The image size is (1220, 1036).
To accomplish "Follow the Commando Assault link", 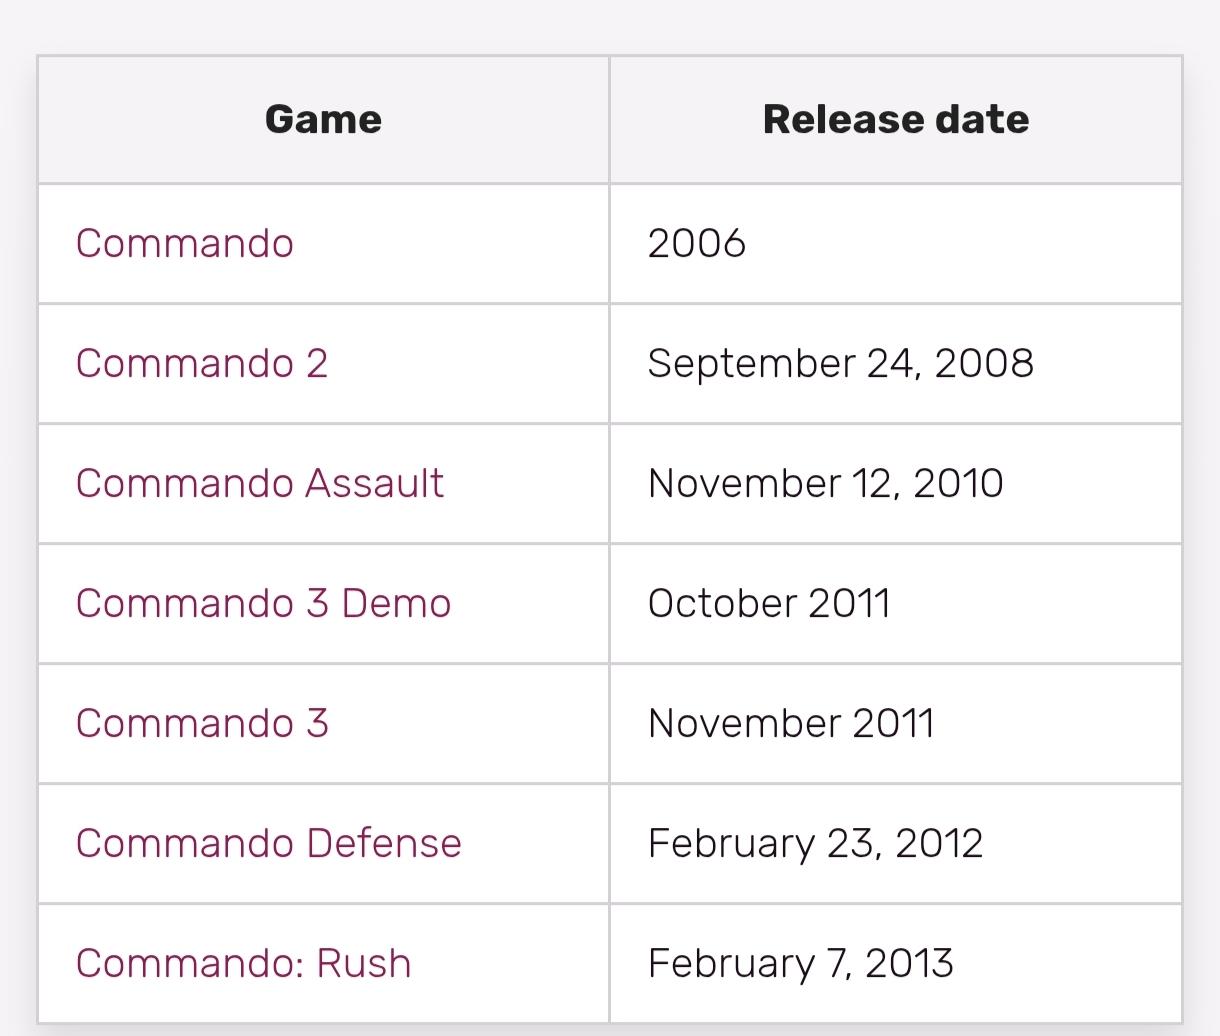I will tap(259, 484).
